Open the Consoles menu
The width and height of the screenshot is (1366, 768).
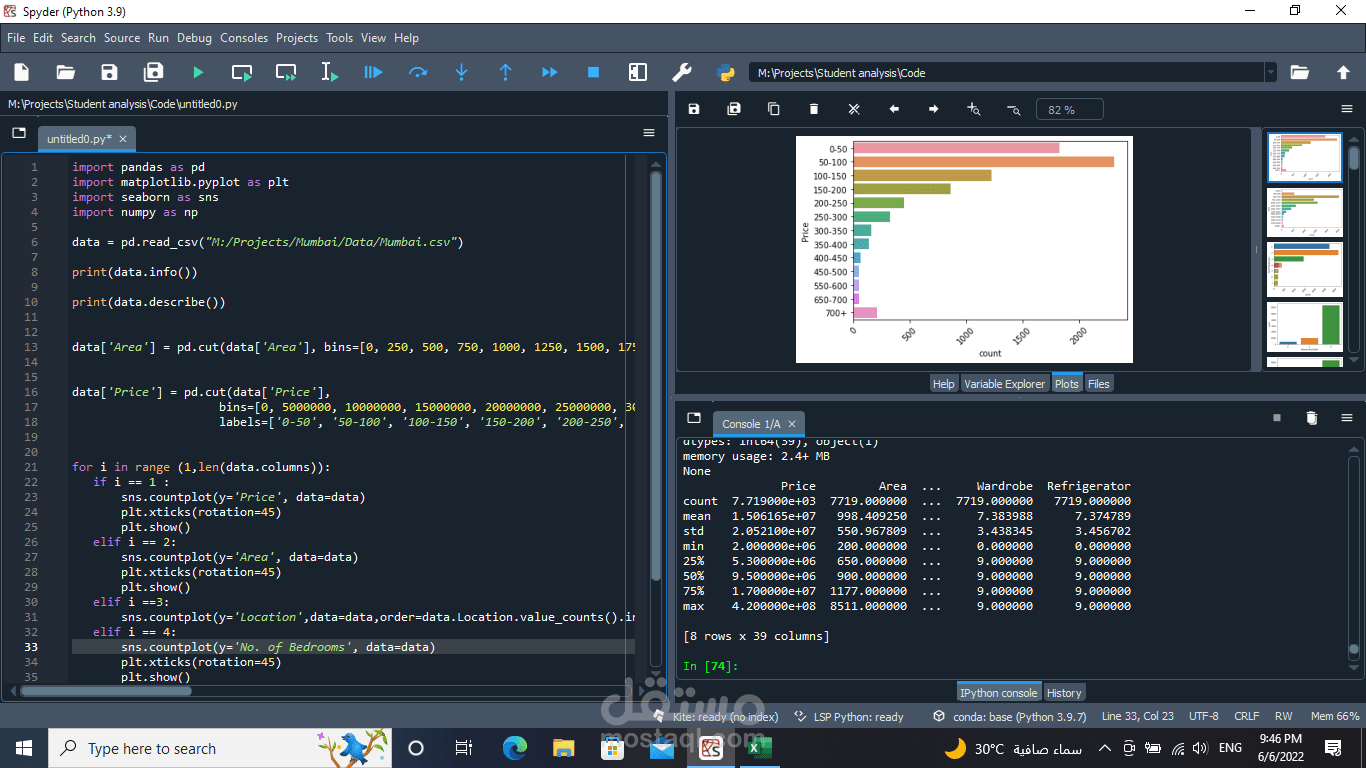pyautogui.click(x=244, y=38)
